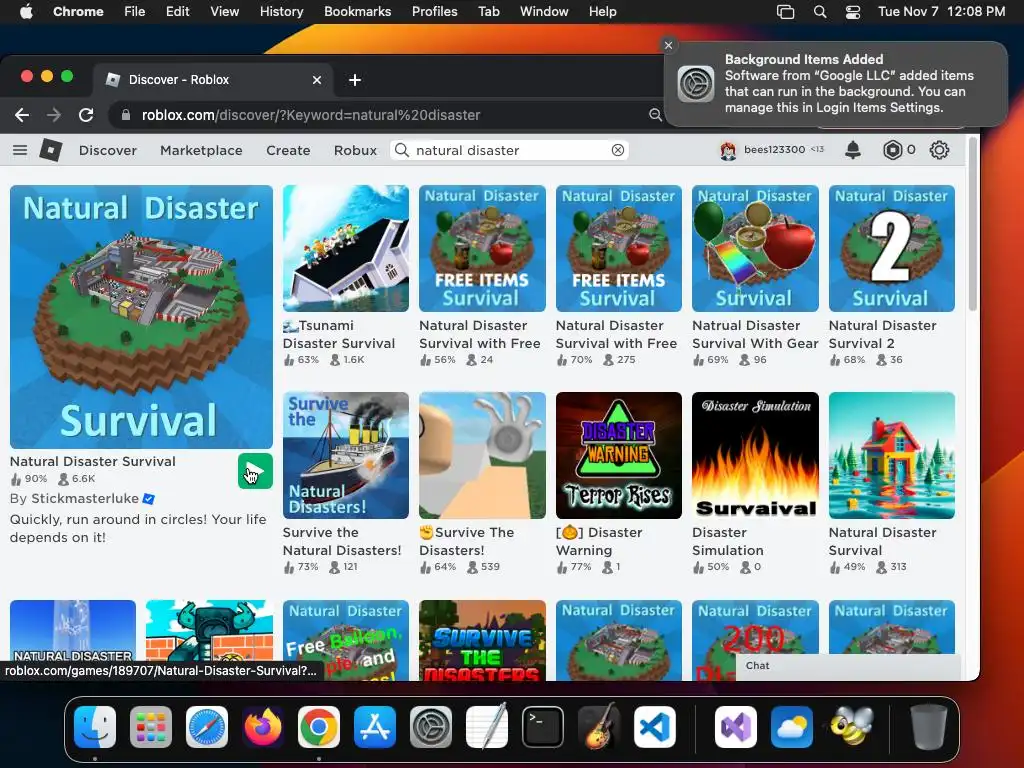Open the Roblox settings gear

[x=939, y=150]
